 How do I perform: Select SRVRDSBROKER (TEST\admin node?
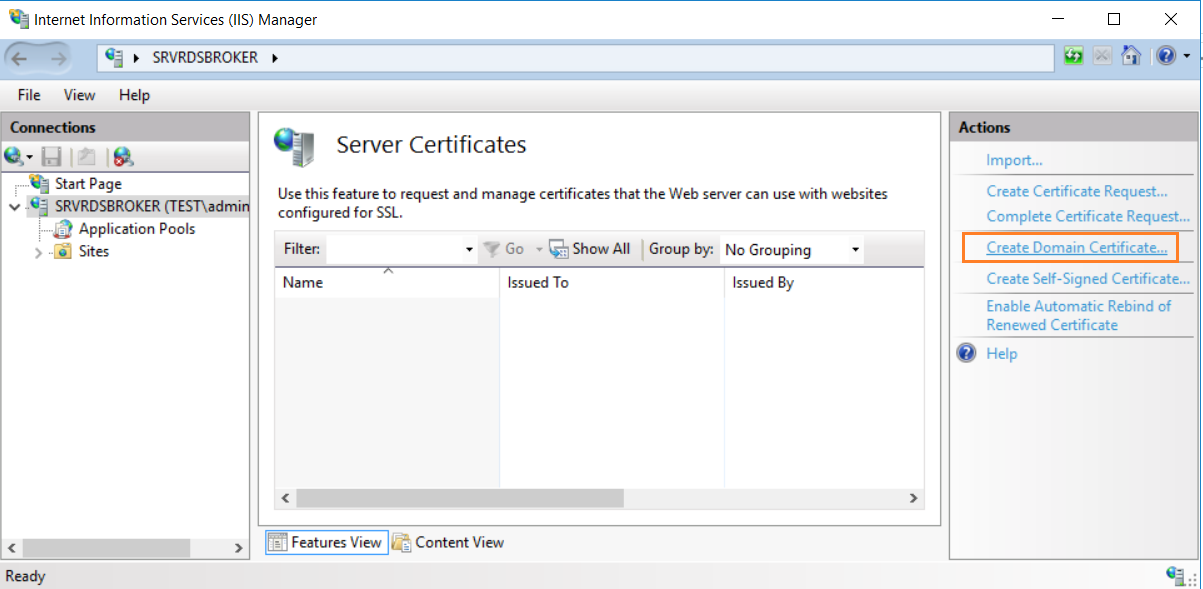click(151, 206)
